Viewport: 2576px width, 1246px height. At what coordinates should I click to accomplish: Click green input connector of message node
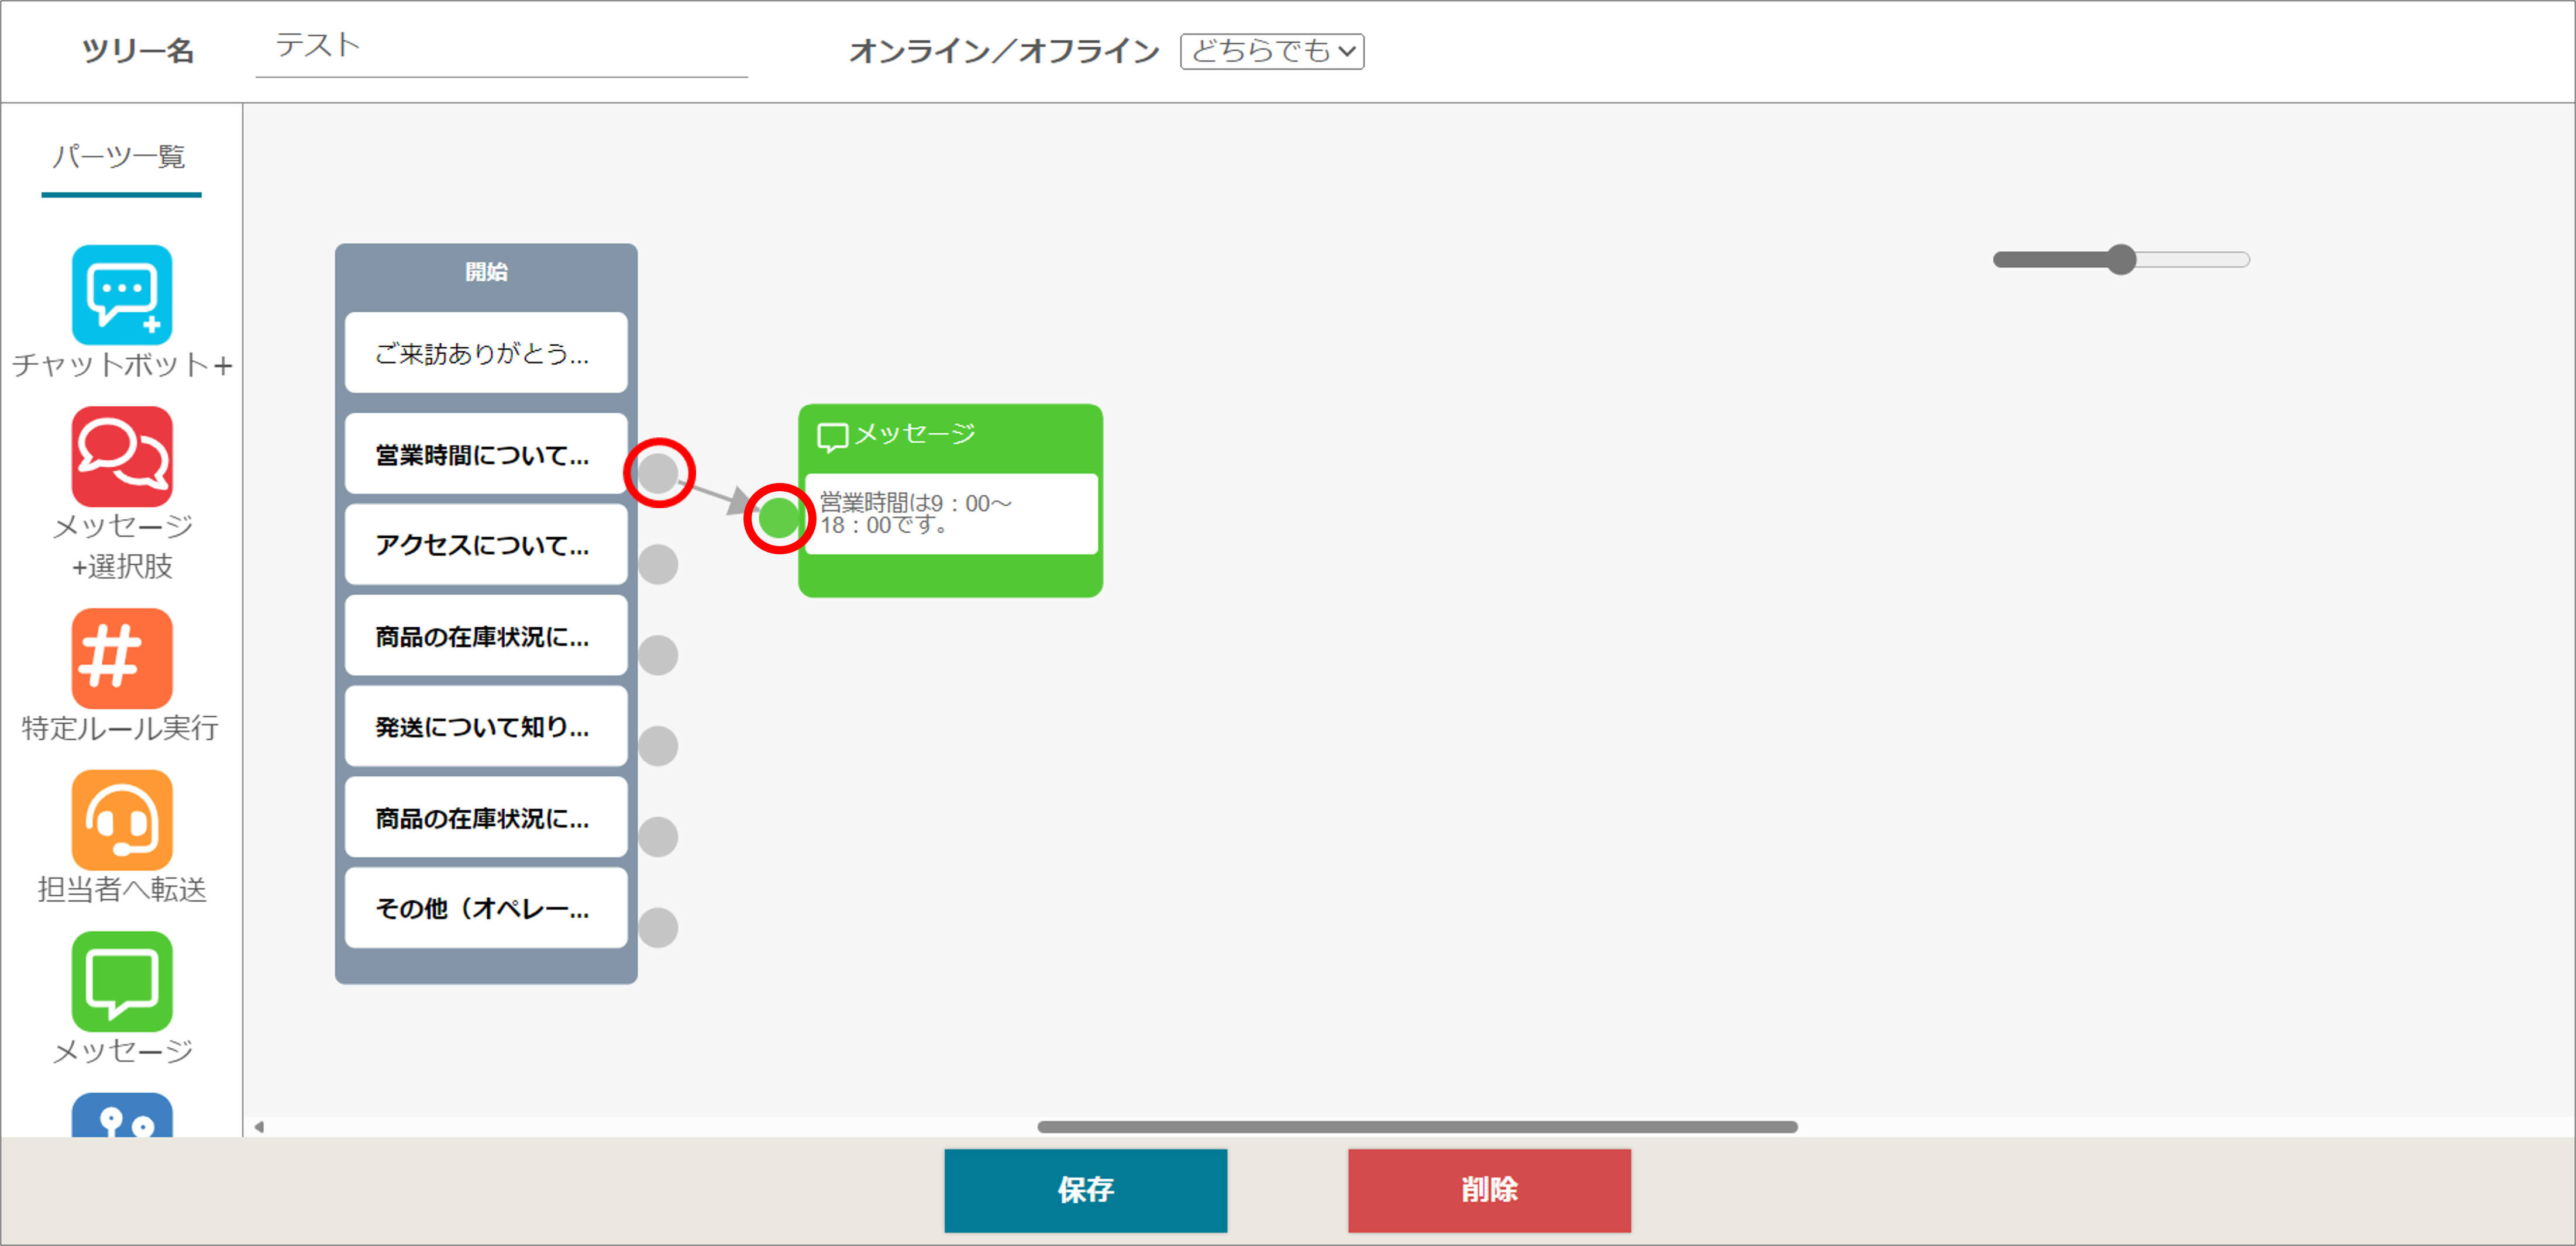tap(779, 518)
